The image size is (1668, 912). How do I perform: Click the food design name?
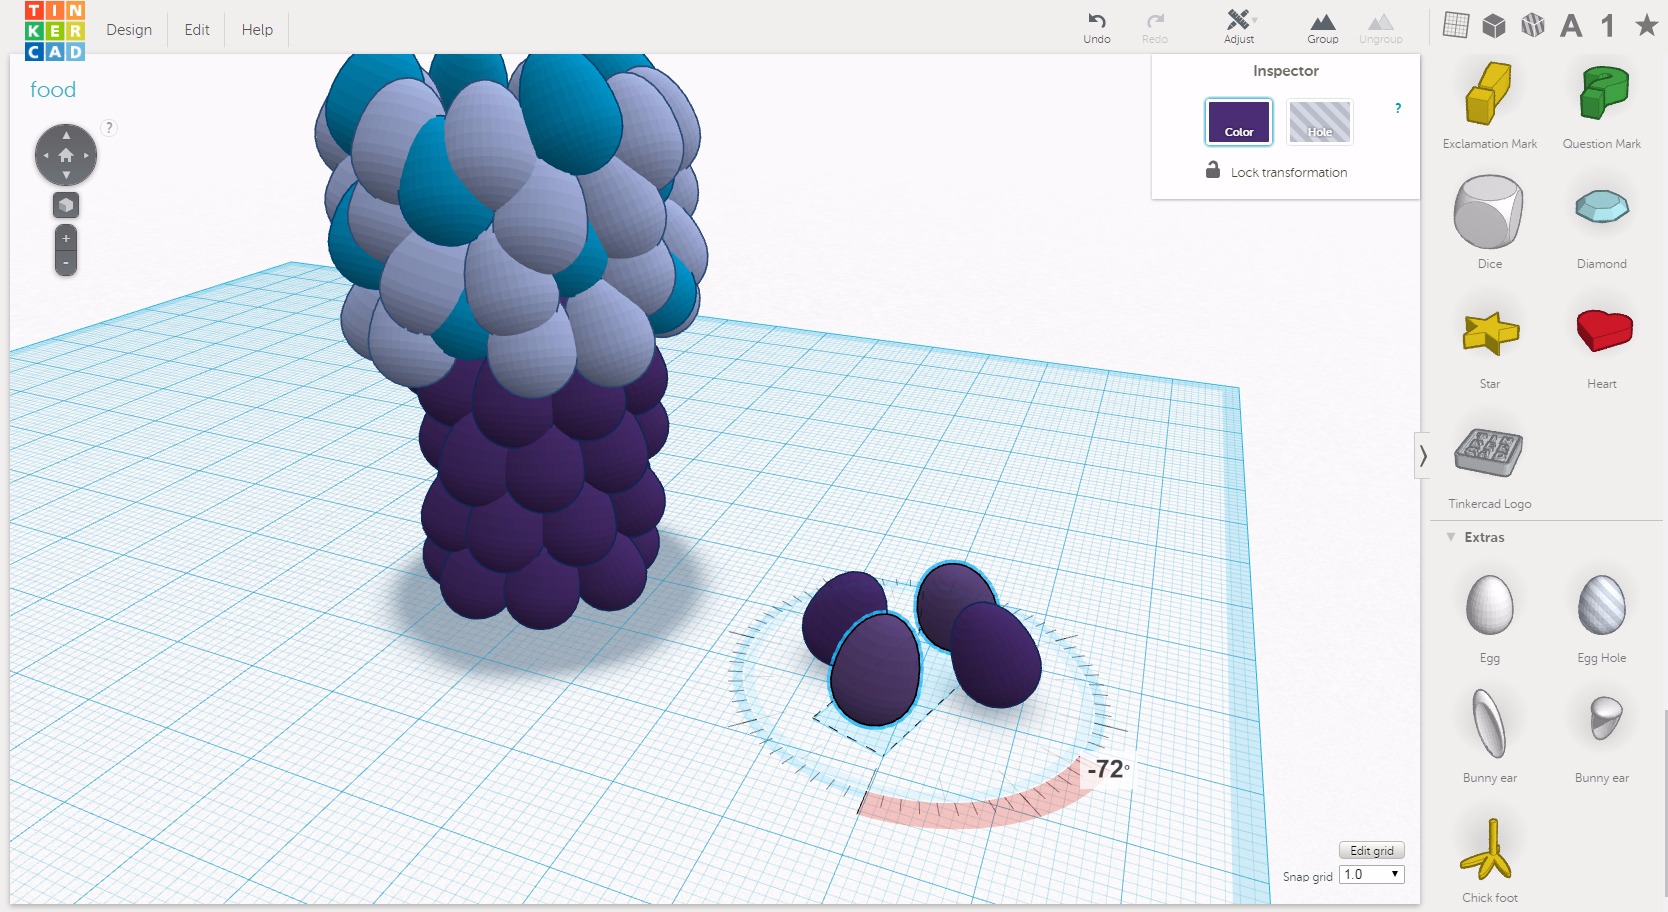(x=53, y=90)
